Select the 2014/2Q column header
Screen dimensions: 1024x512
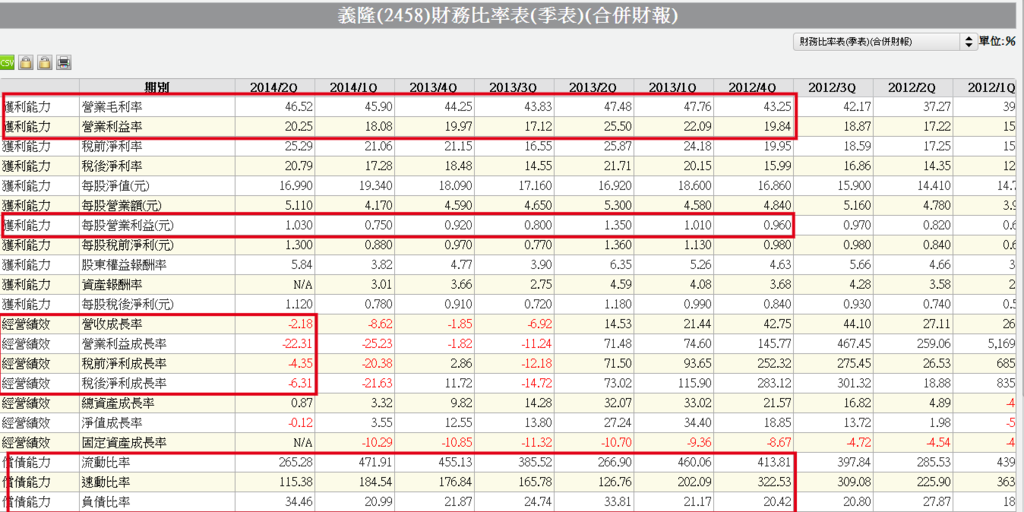(274, 88)
